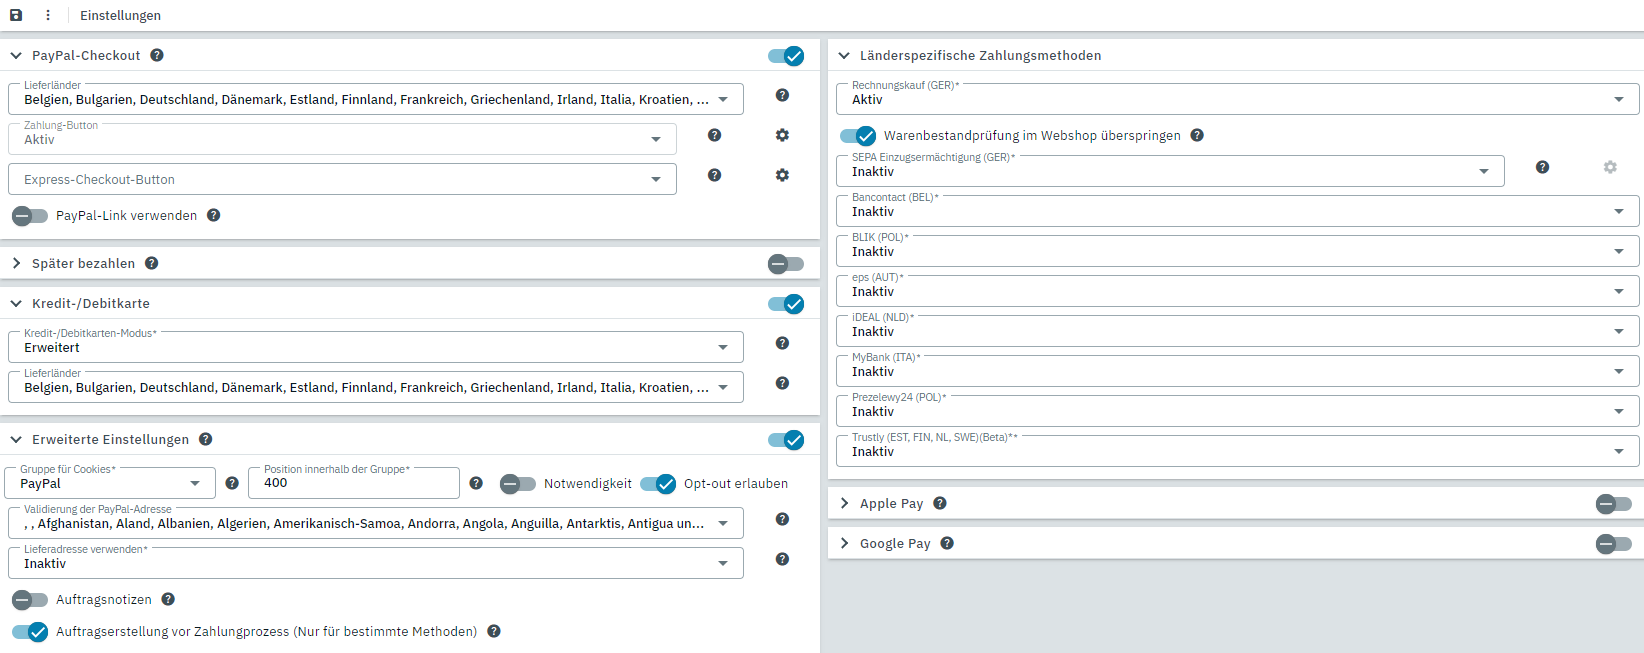The image size is (1644, 653).
Task: Open the Gruppe für Cookies dropdown
Action: 110,484
